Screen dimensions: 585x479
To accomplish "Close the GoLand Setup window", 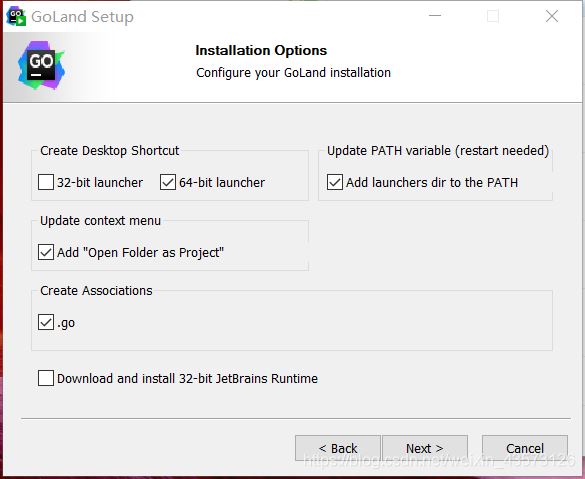I will pyautogui.click(x=552, y=16).
